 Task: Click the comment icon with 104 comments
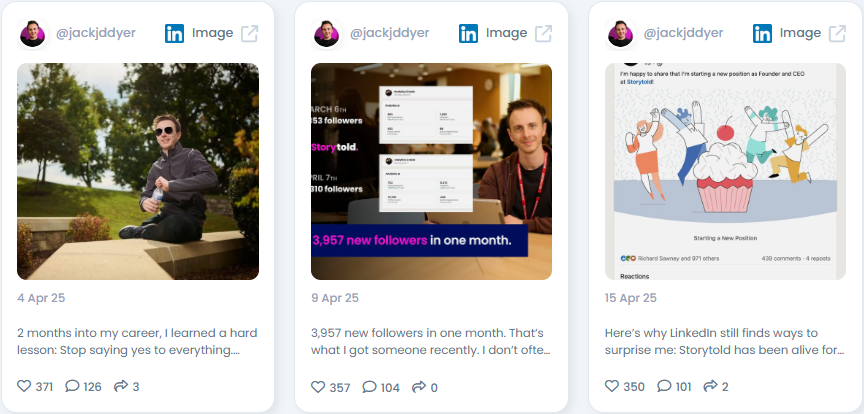click(x=369, y=386)
